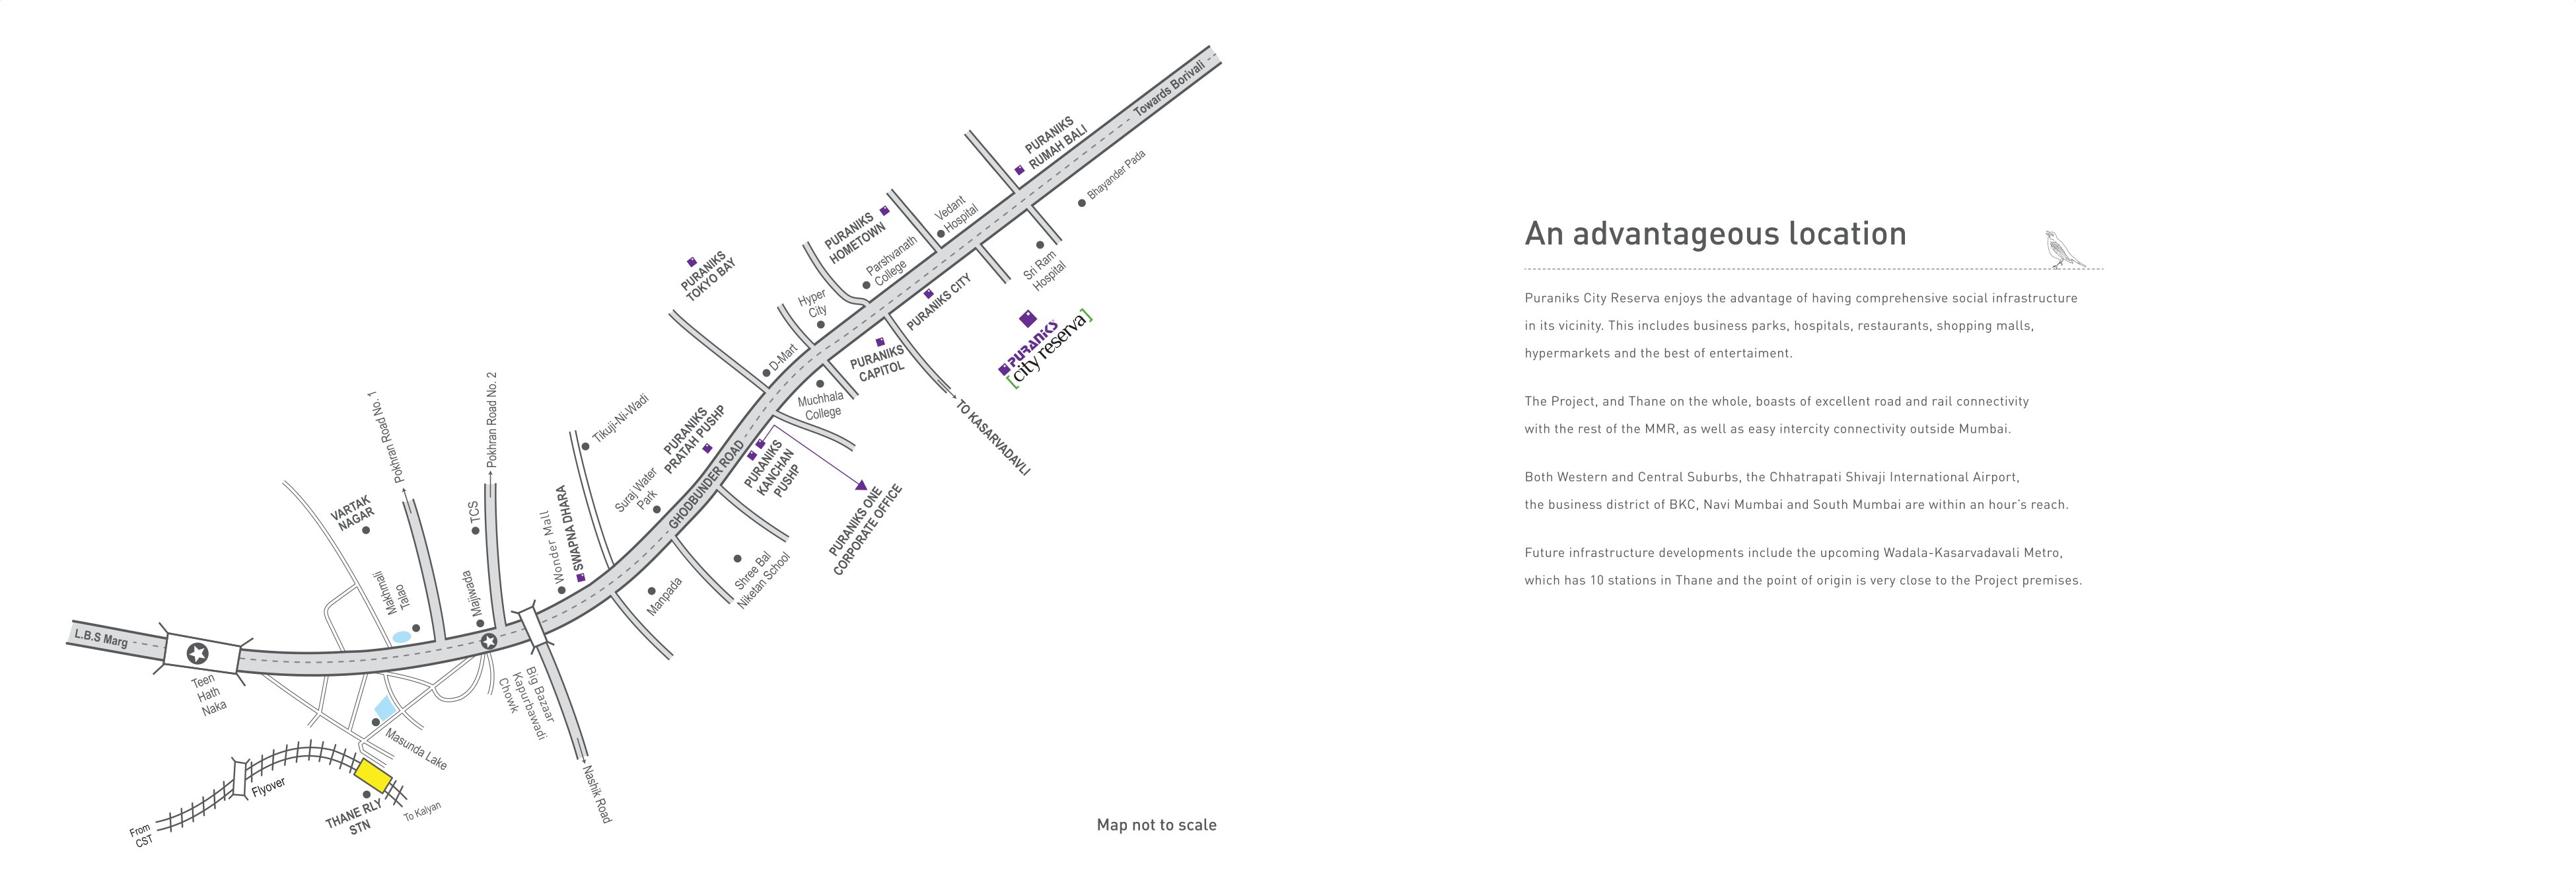Click the 'PURANIKS KANCHAN PUSHP' label

coord(773,468)
